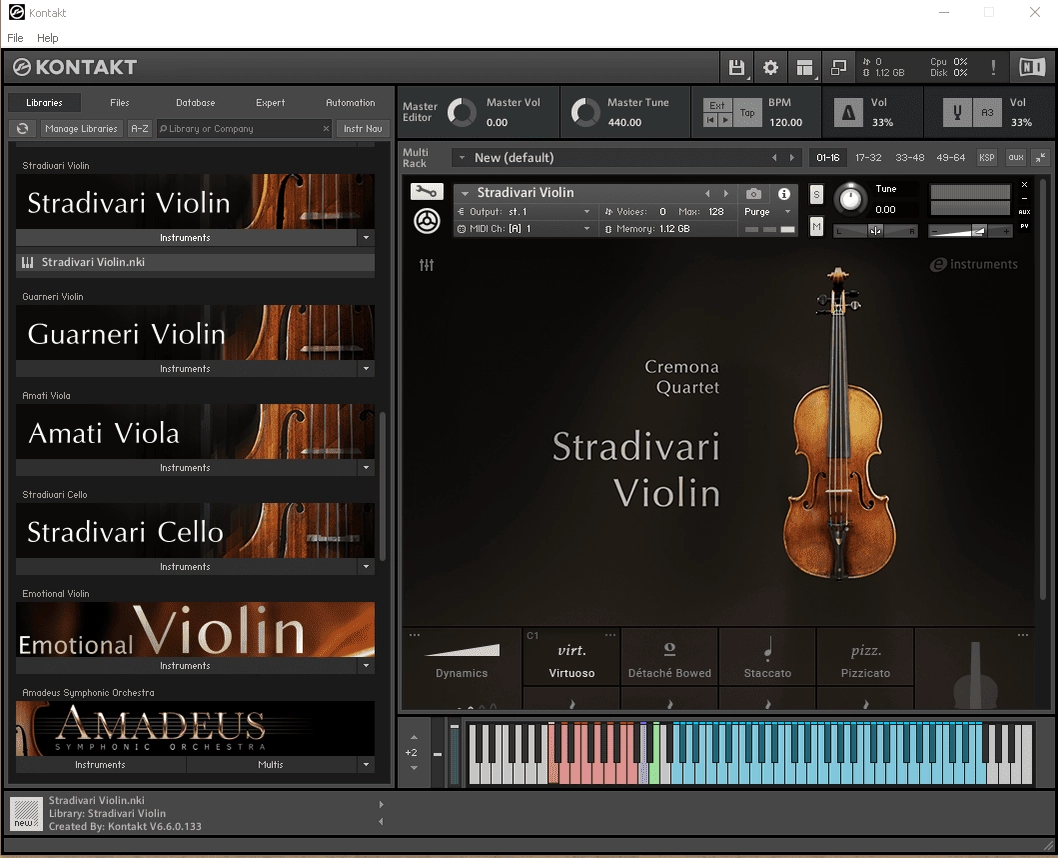The width and height of the screenshot is (1058, 858).
Task: Click the PV button on instrument
Action: [x=1024, y=226]
